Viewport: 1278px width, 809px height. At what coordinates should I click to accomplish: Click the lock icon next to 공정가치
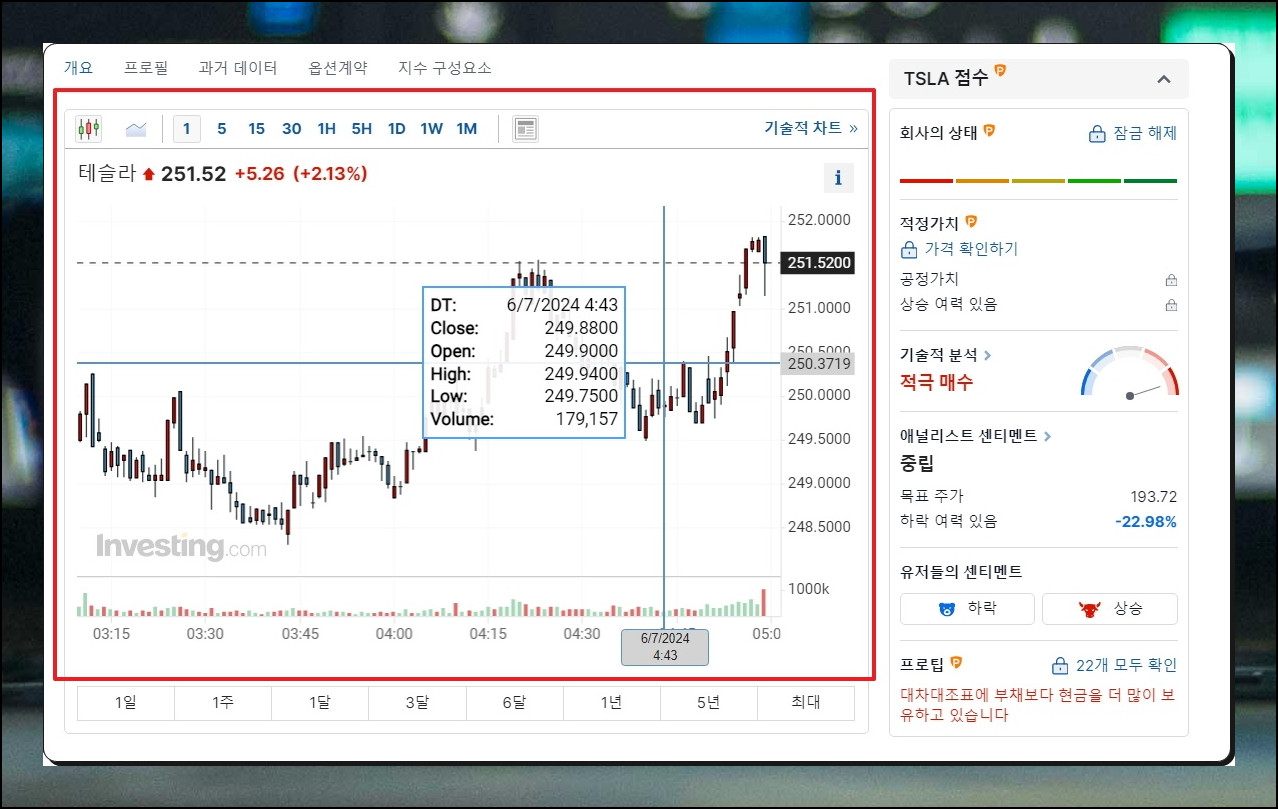(x=1171, y=280)
